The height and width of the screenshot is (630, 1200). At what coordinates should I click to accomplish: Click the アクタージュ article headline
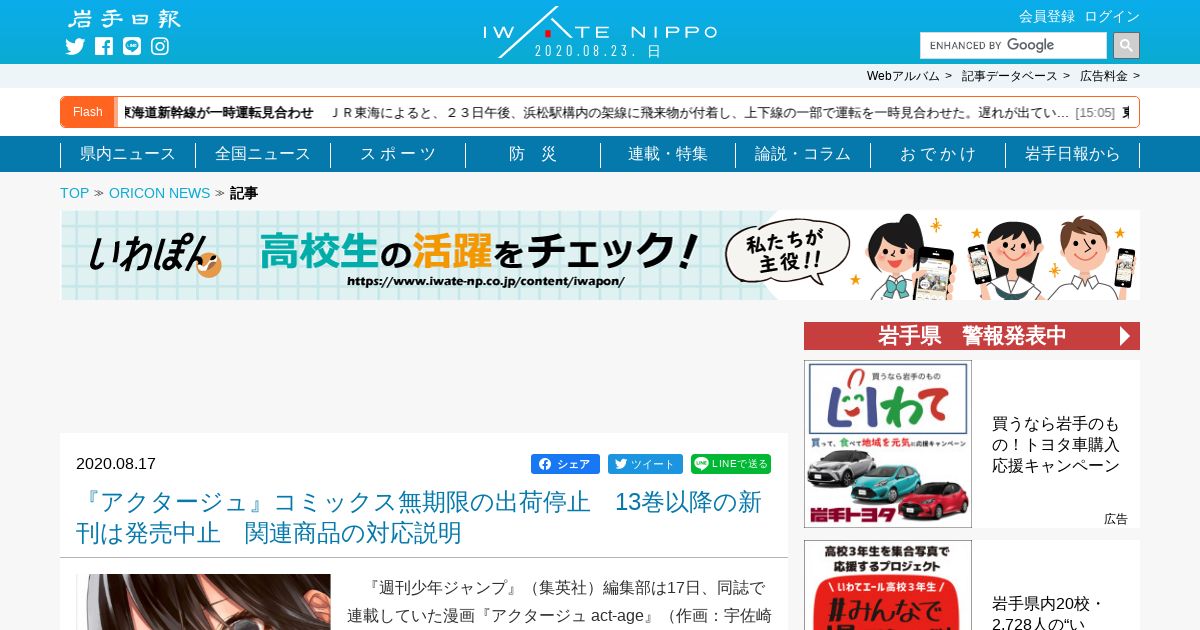[x=419, y=517]
